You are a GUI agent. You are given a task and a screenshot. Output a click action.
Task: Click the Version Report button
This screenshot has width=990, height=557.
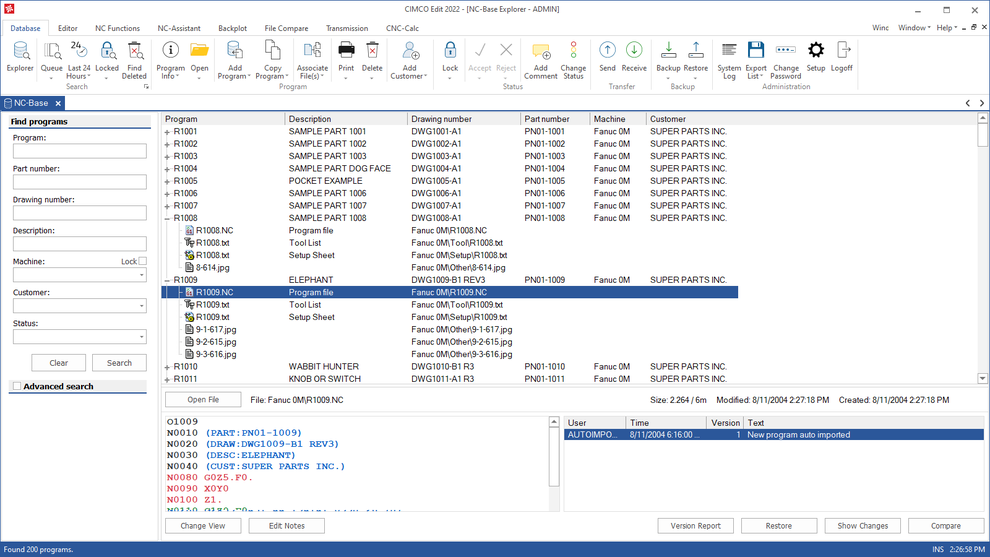[695, 526]
